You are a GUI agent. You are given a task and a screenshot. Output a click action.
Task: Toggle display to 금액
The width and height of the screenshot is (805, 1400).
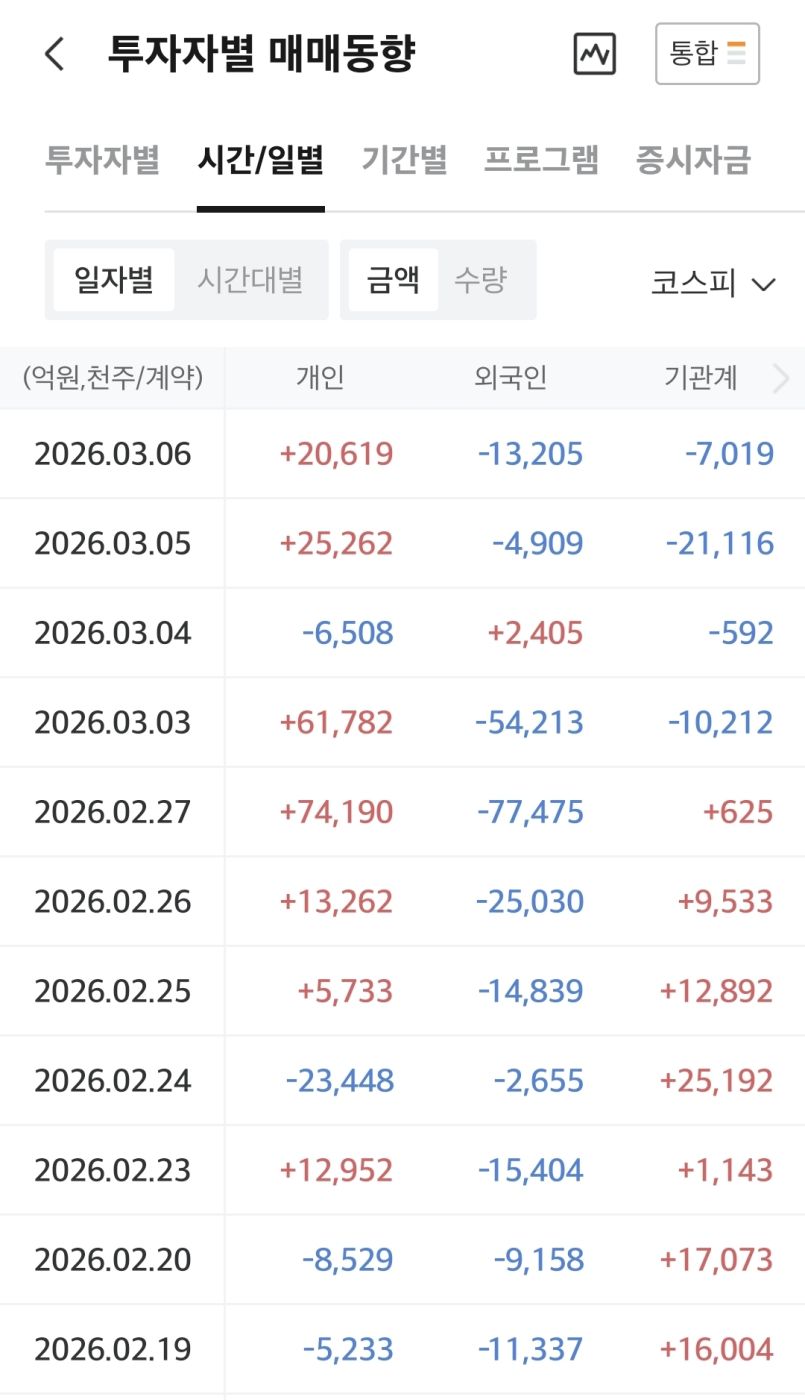click(x=393, y=280)
